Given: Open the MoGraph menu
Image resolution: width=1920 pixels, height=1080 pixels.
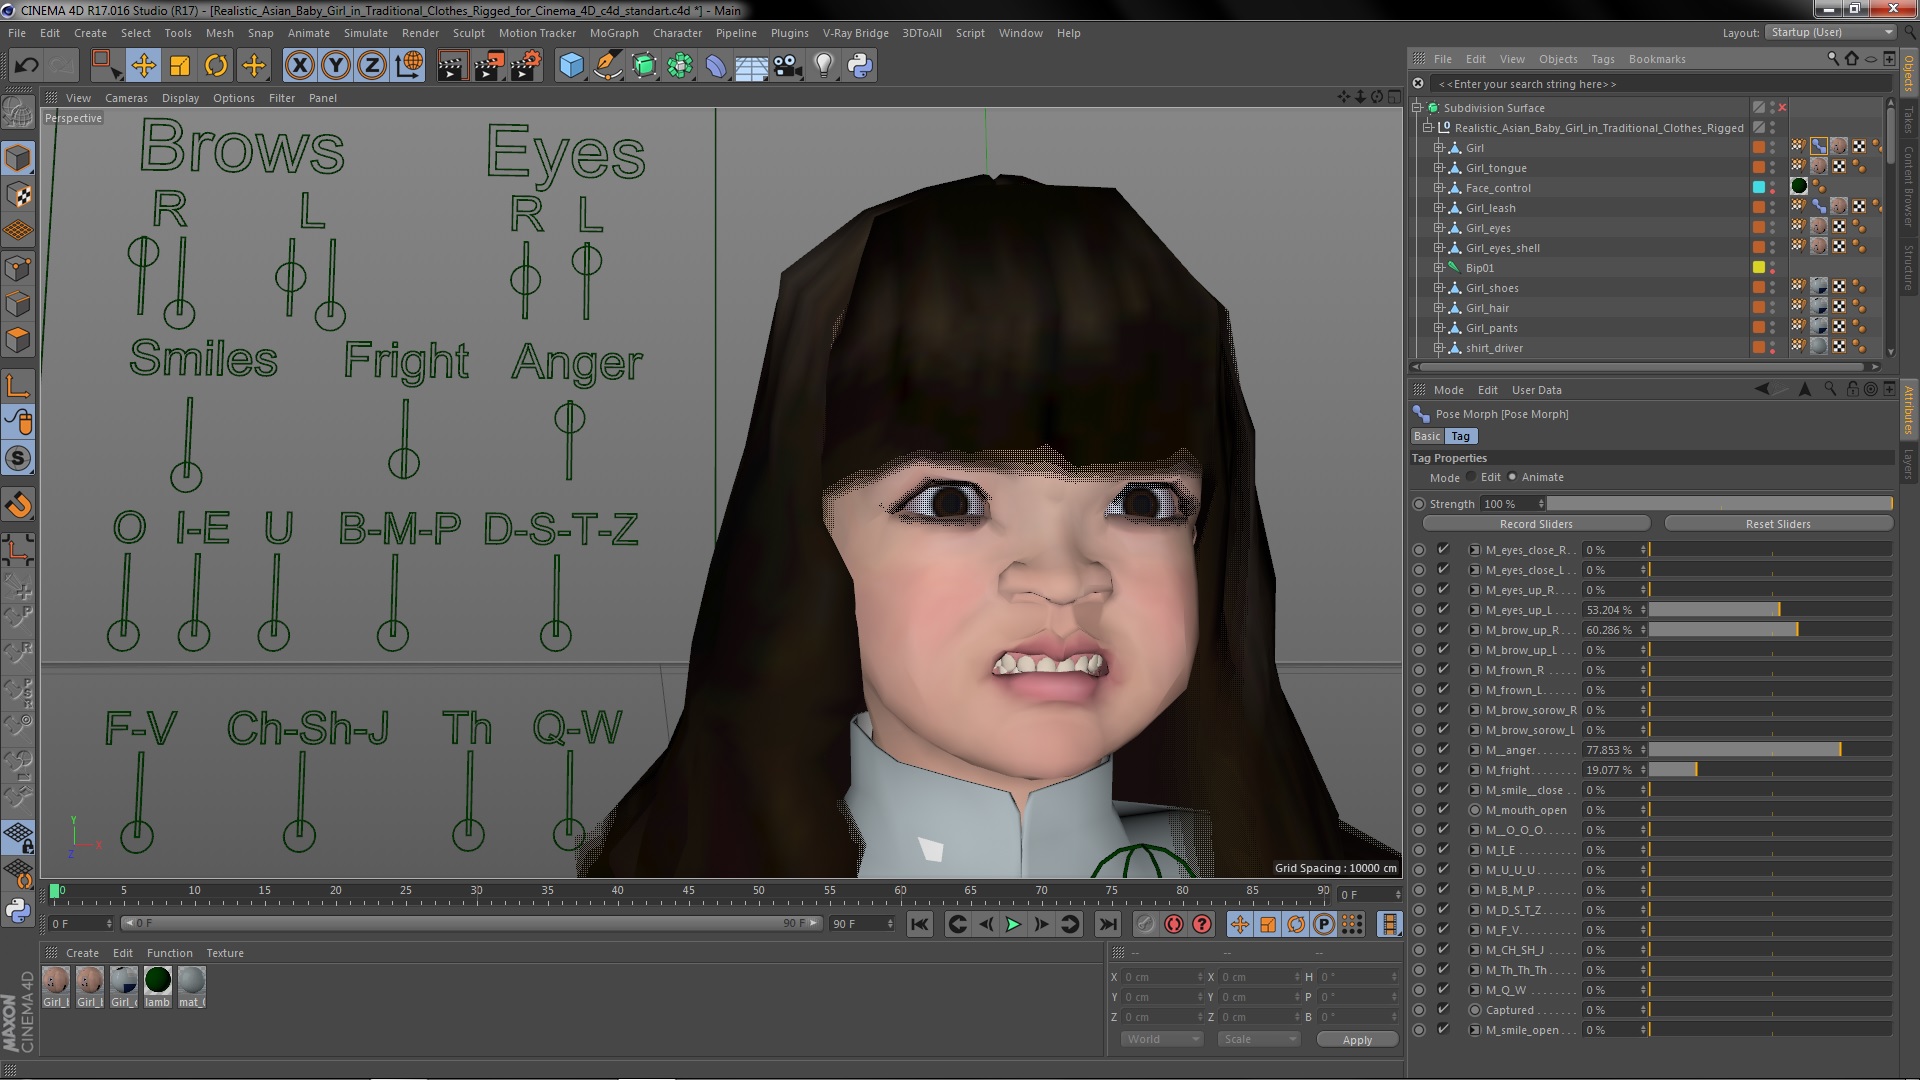Looking at the screenshot, I should tap(614, 33).
